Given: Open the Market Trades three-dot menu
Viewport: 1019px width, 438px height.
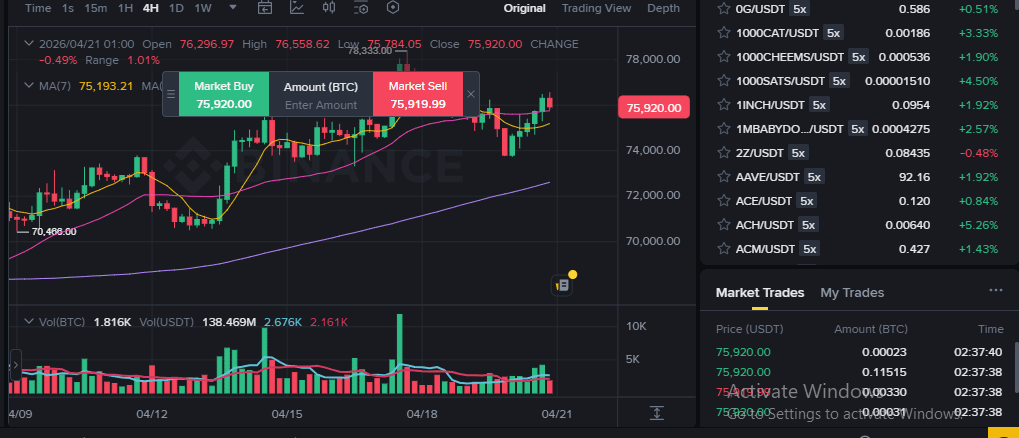Looking at the screenshot, I should click(996, 290).
